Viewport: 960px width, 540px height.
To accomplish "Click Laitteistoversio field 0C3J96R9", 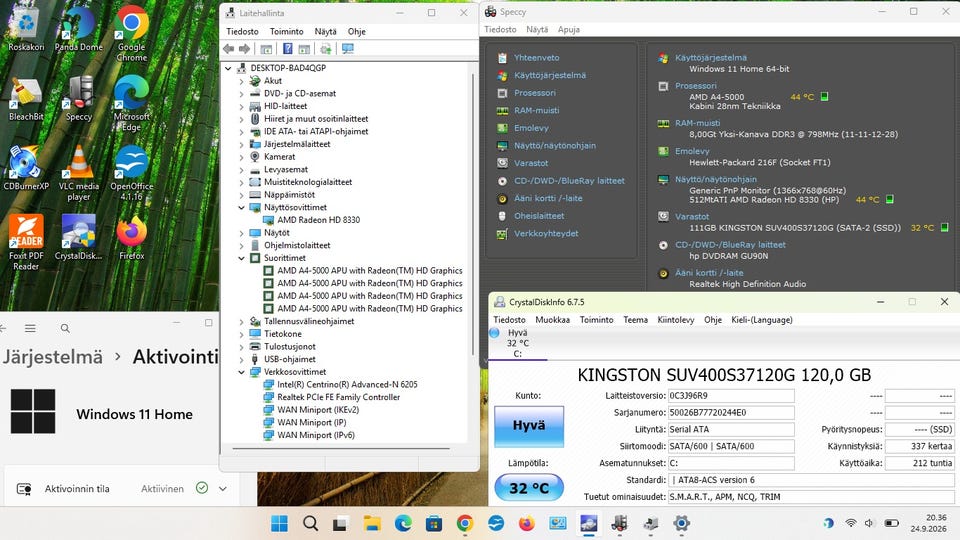I will (x=731, y=396).
